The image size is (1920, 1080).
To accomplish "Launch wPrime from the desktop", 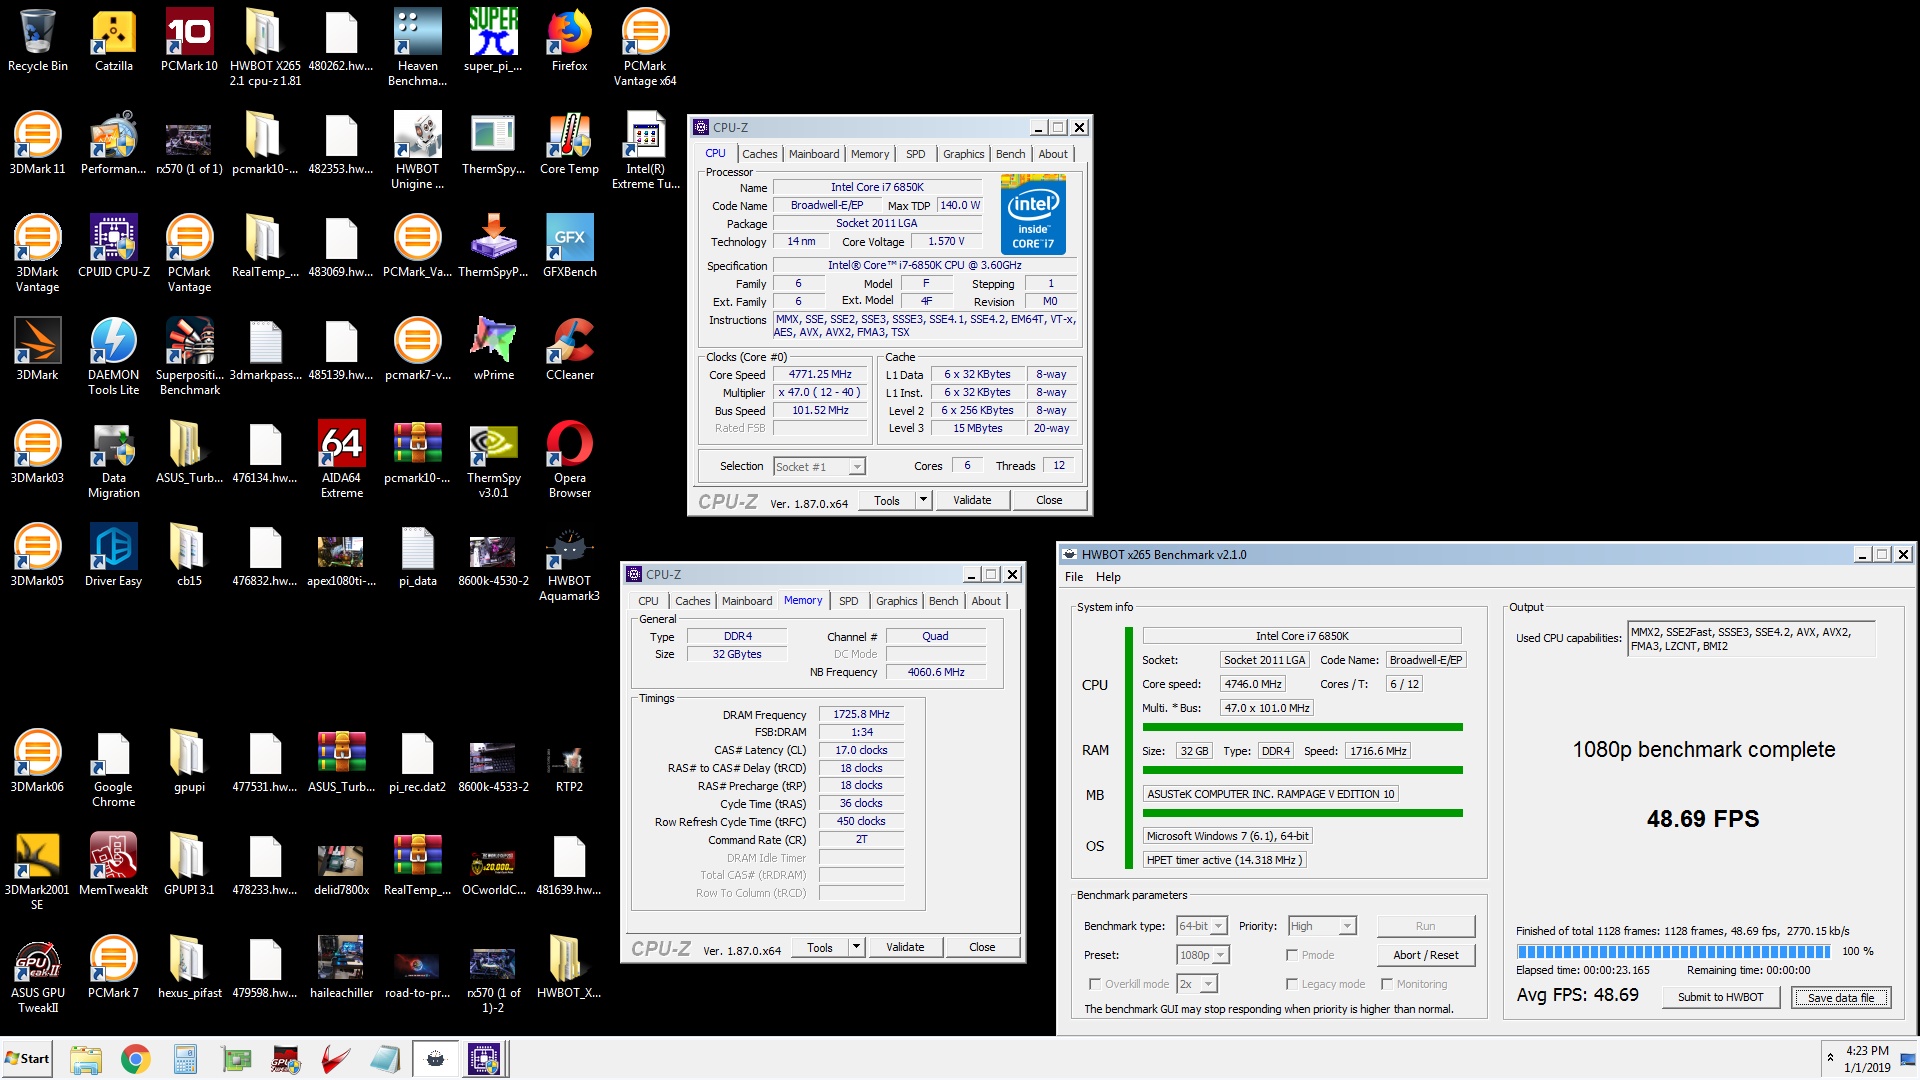I will point(493,349).
